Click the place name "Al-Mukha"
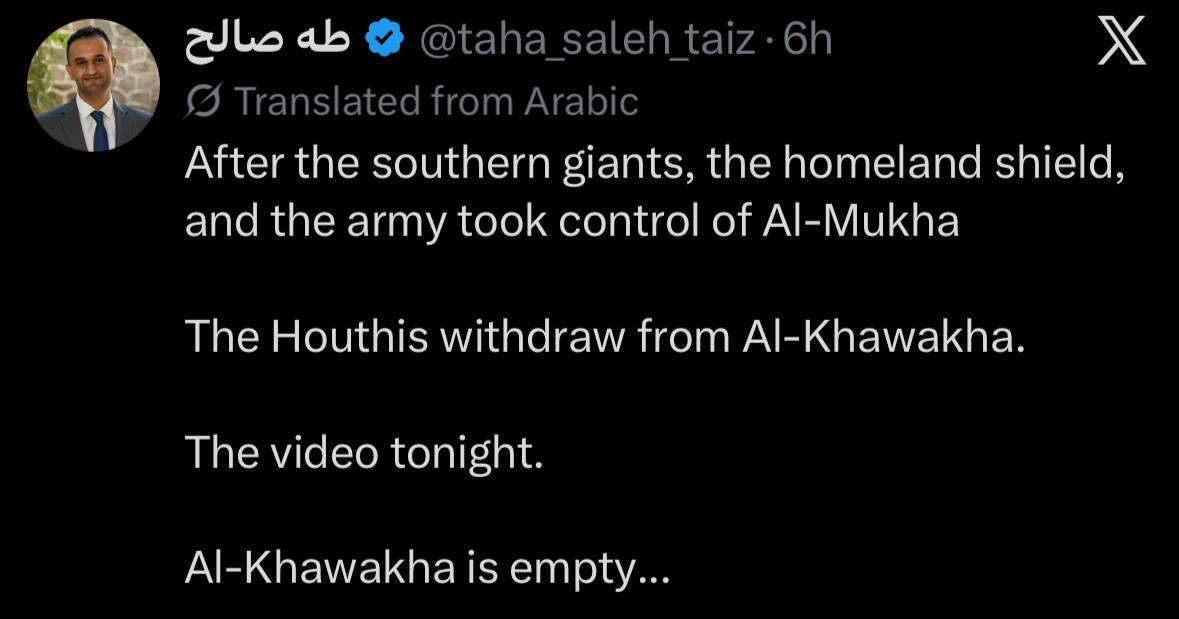Image resolution: width=1179 pixels, height=619 pixels. (861, 222)
